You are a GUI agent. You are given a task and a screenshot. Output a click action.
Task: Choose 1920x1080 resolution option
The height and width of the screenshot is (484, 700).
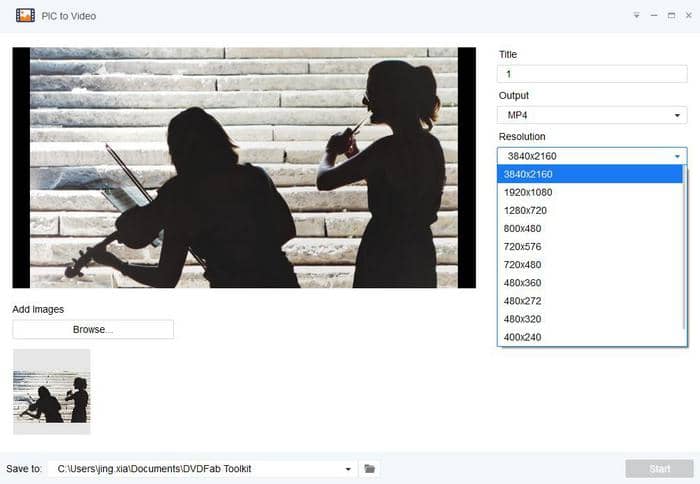point(590,192)
